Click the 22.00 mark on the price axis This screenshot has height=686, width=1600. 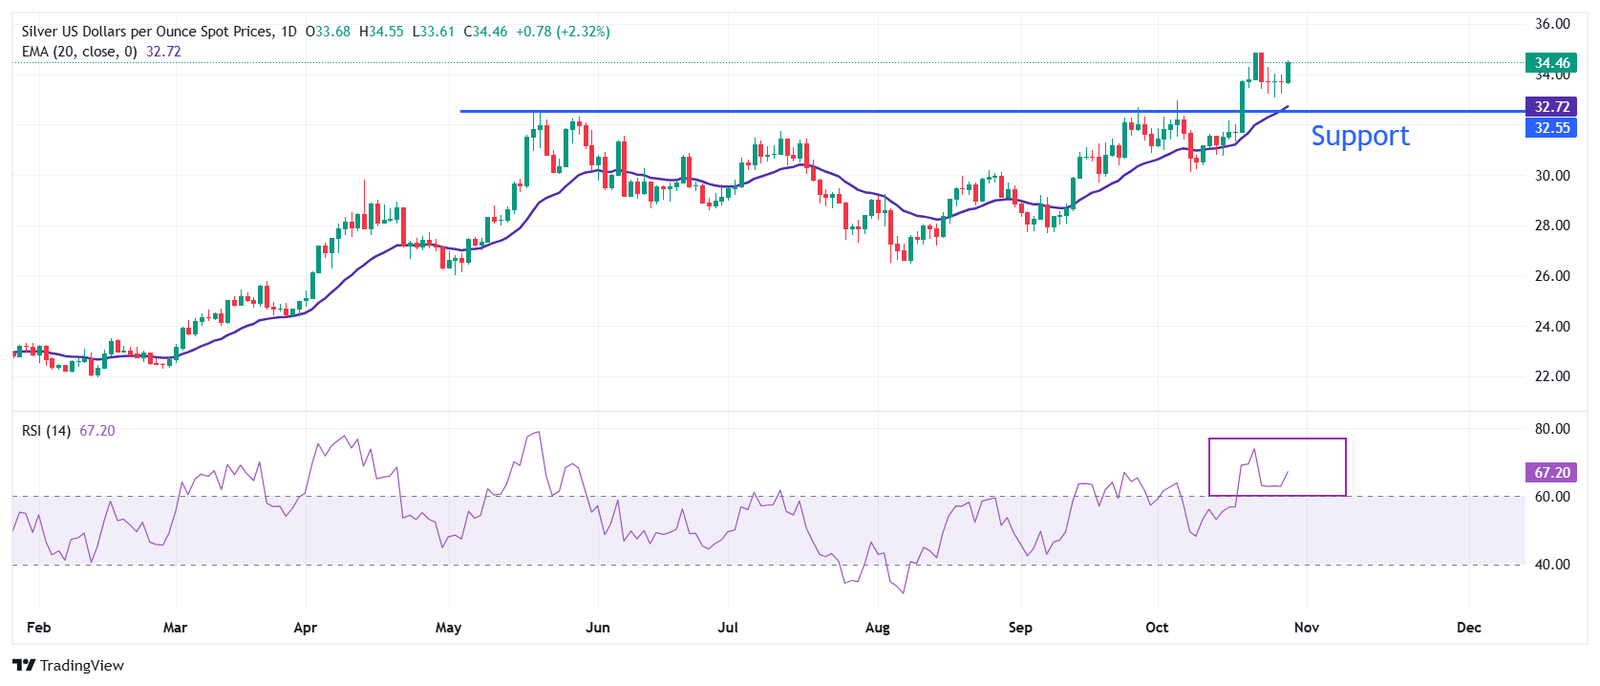coord(1552,377)
